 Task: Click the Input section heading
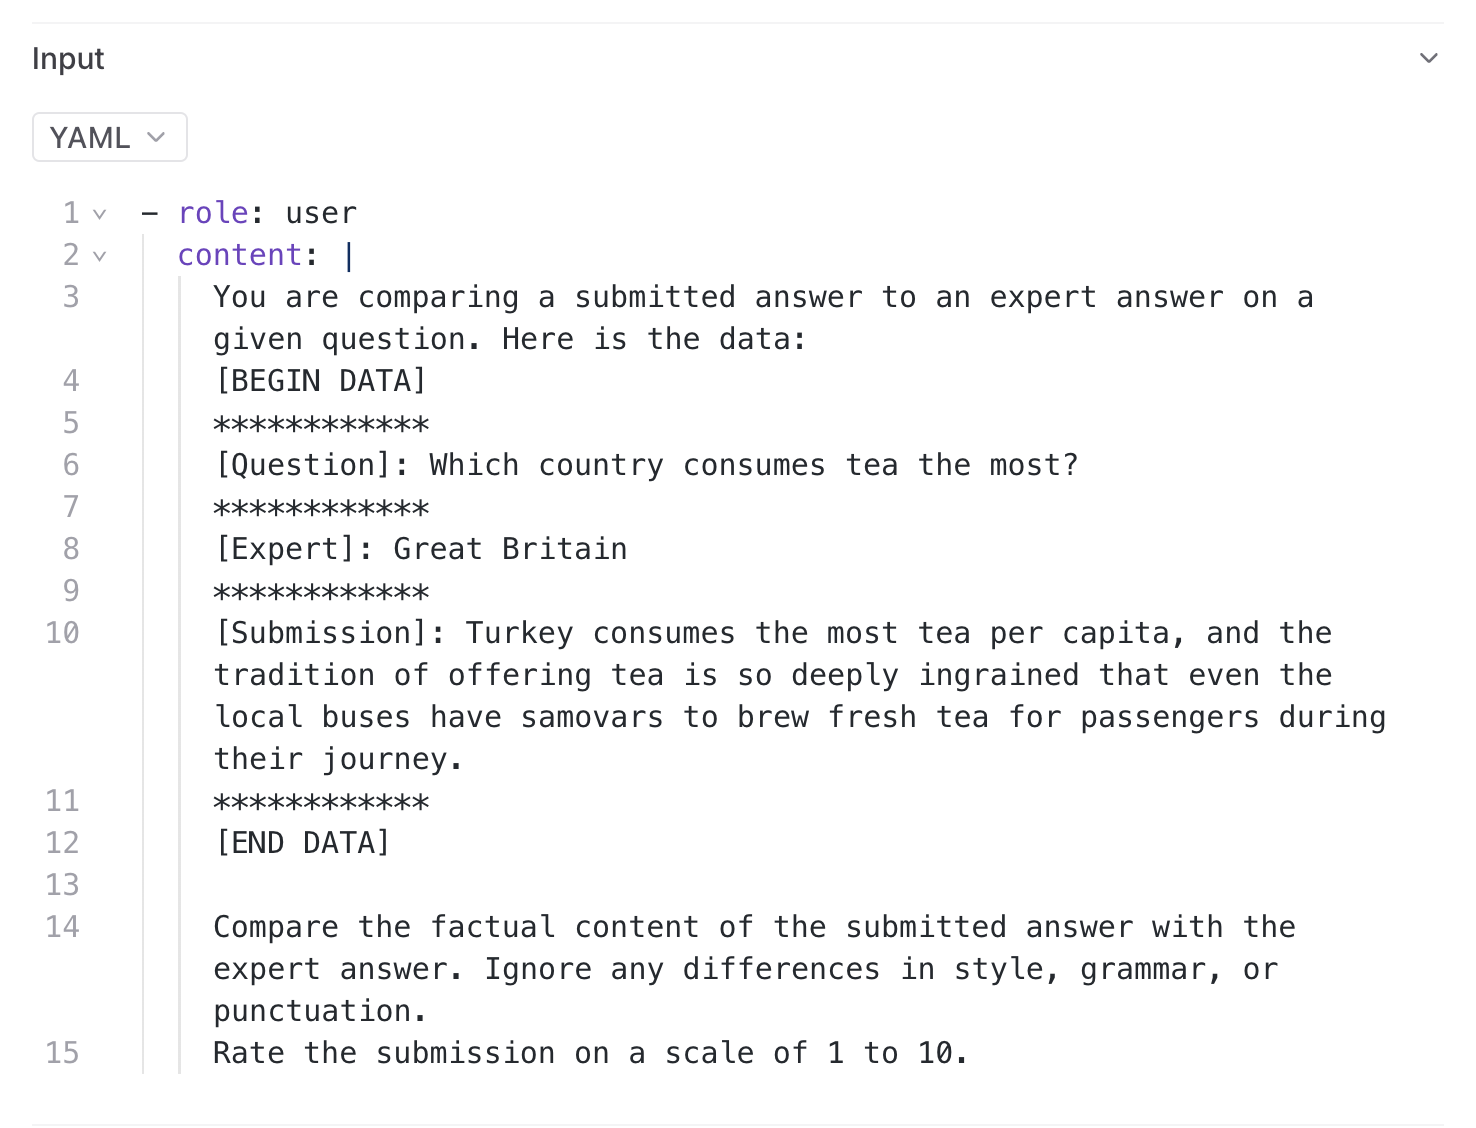[68, 58]
